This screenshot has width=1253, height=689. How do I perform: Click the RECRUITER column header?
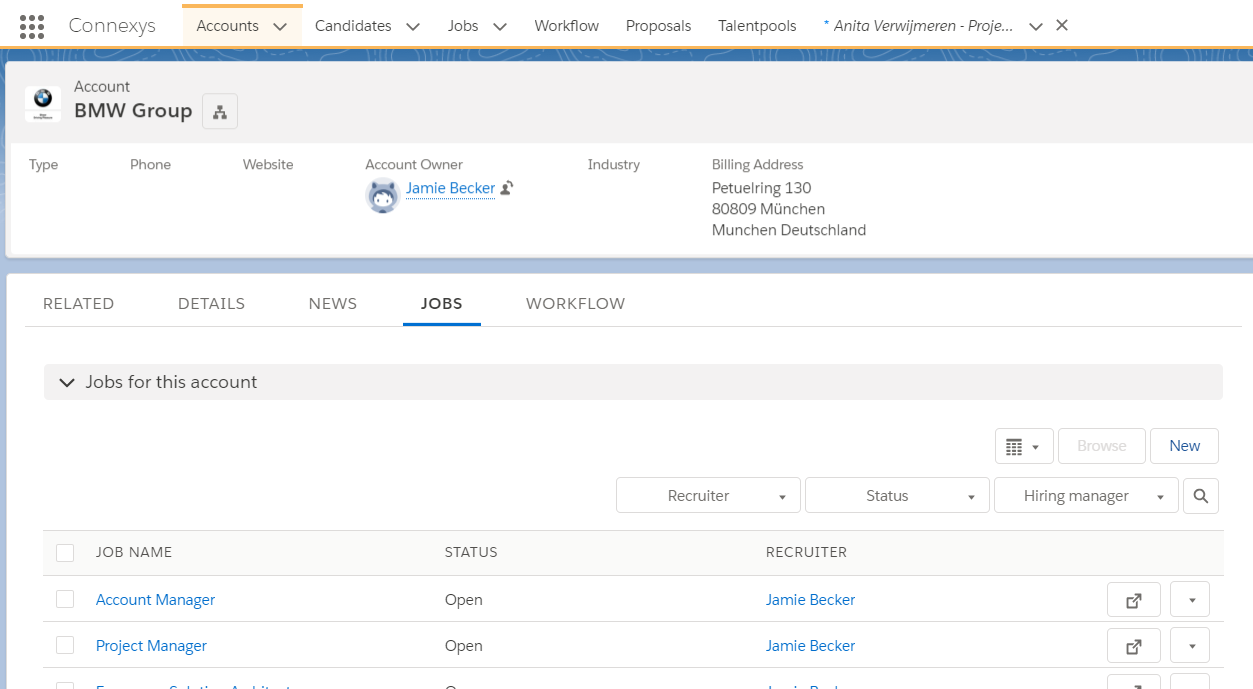pos(806,552)
